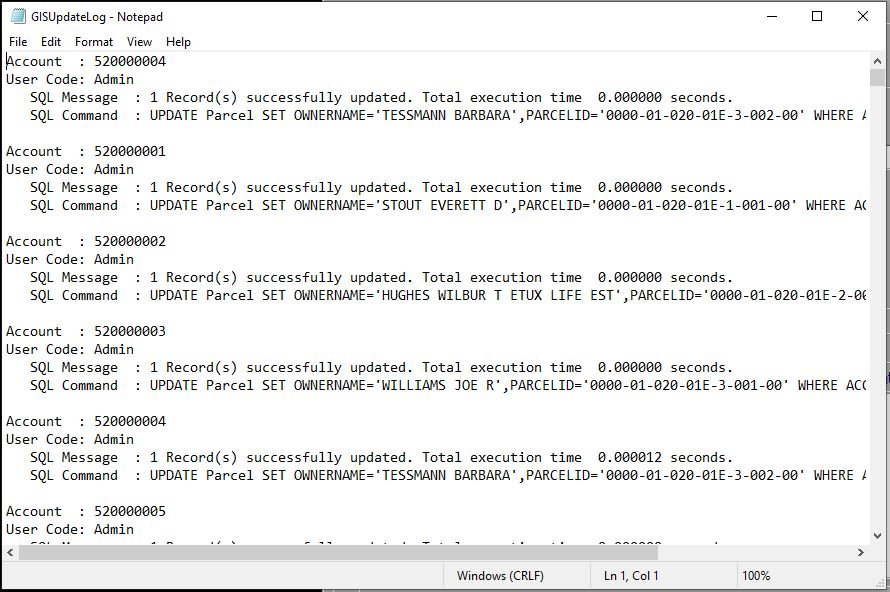Image resolution: width=890 pixels, height=592 pixels.
Task: Click the Ln 1, Col 1 status indicator
Action: (x=631, y=576)
